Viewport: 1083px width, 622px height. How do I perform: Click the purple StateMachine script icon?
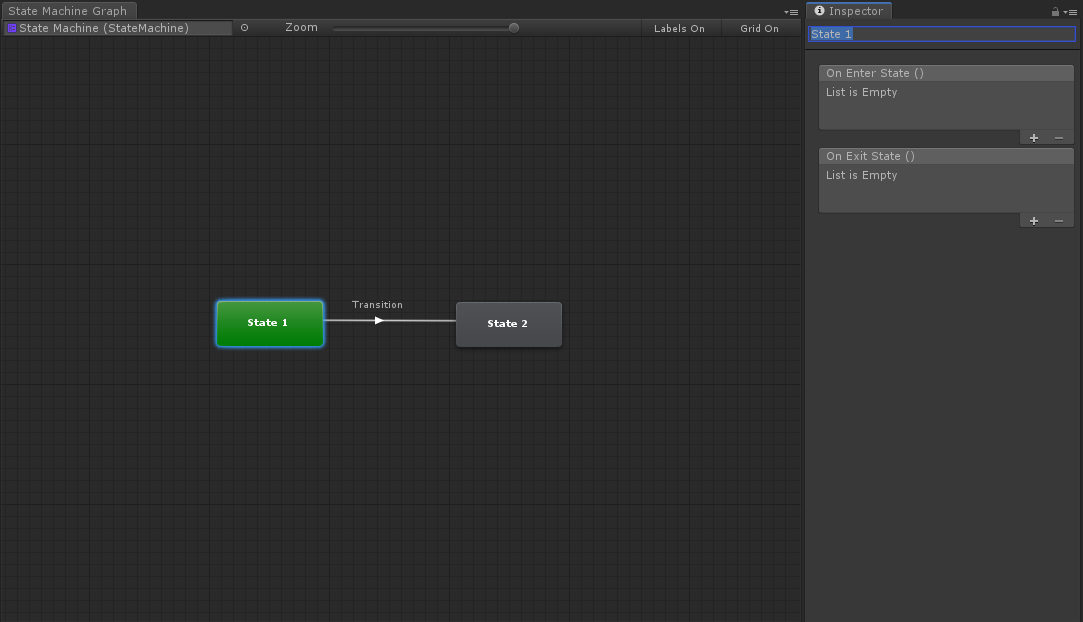(x=12, y=28)
